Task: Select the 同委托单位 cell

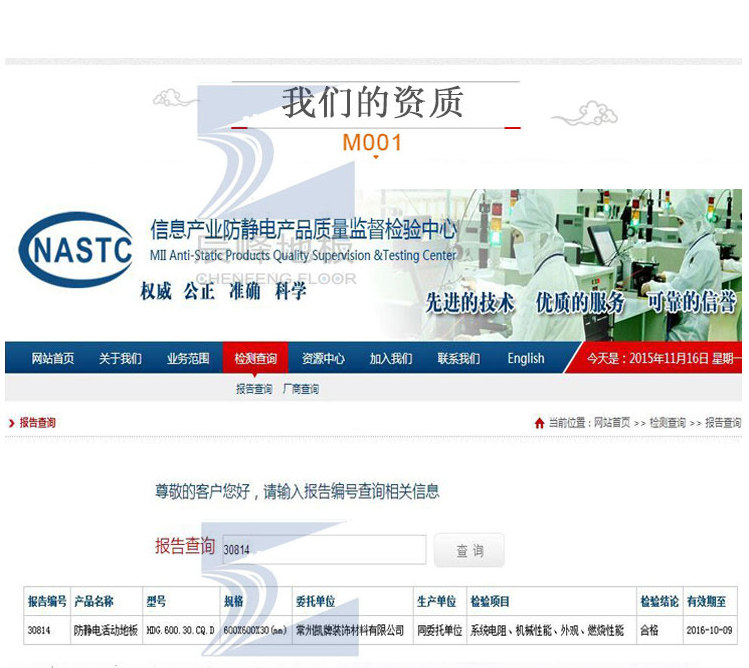Action: coord(440,630)
